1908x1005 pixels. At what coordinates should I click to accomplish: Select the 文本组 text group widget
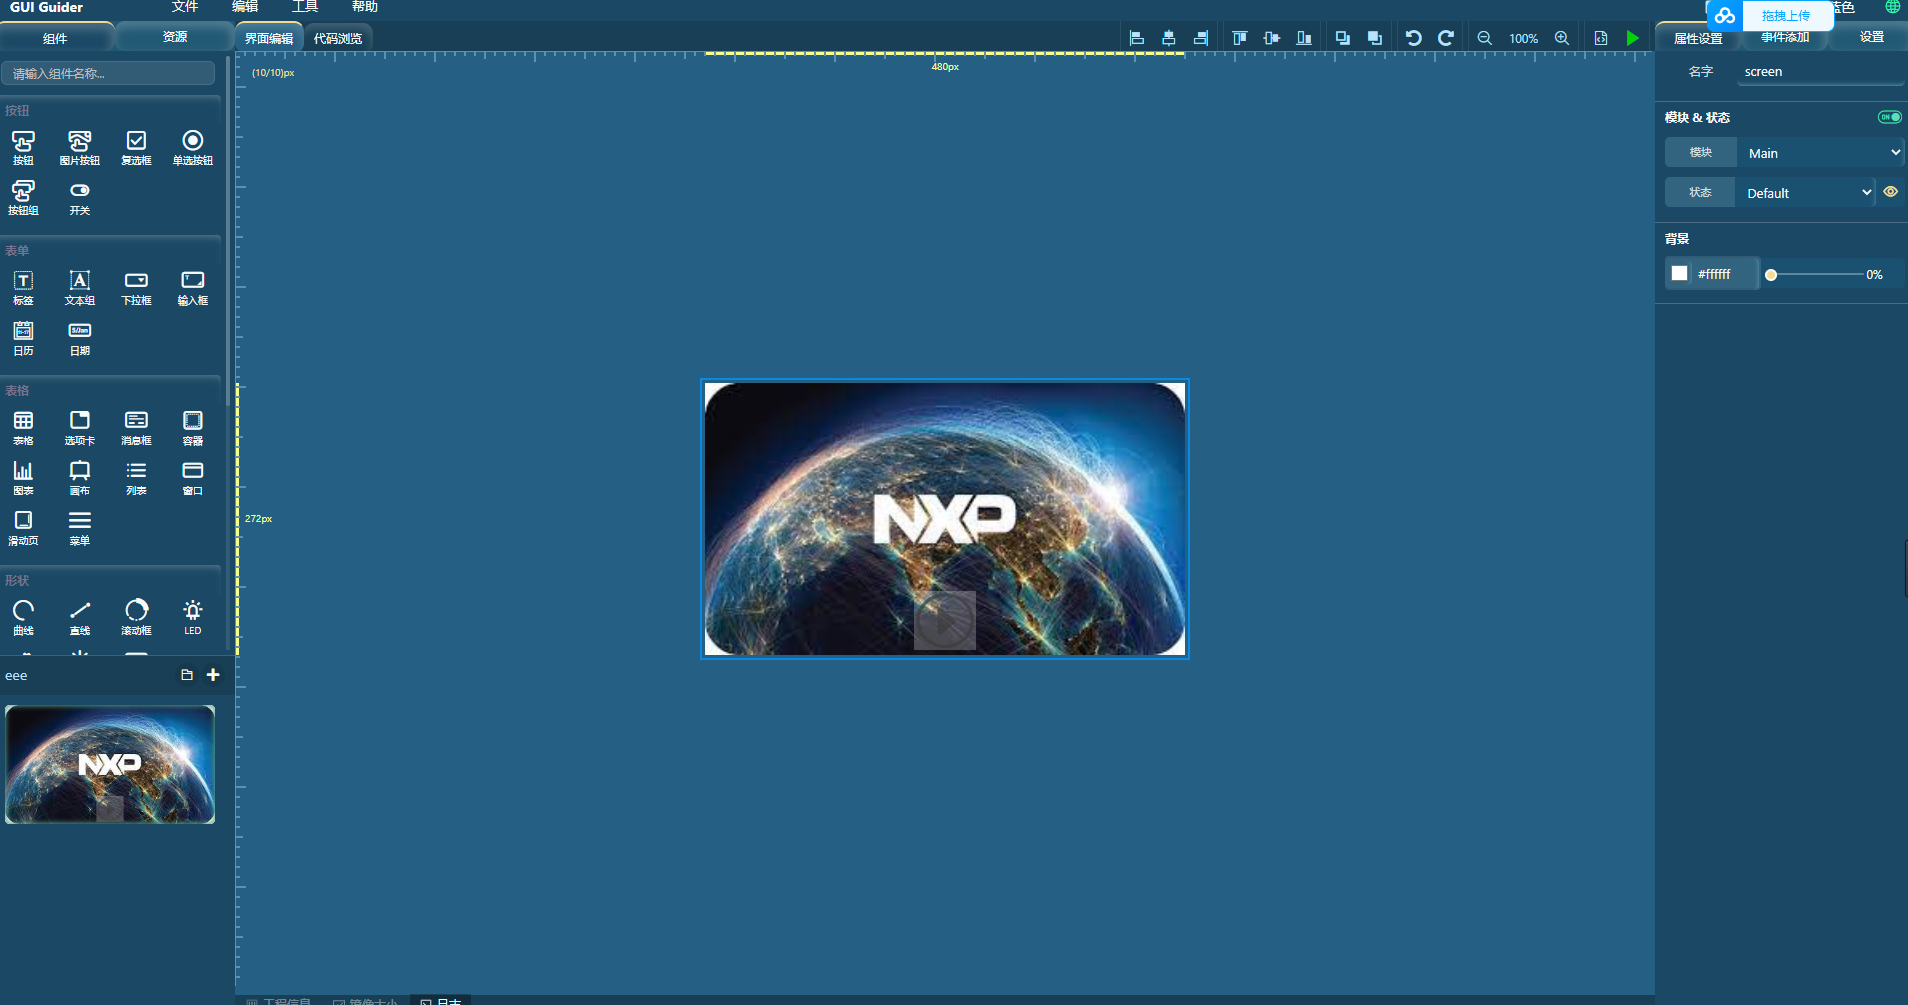click(80, 287)
